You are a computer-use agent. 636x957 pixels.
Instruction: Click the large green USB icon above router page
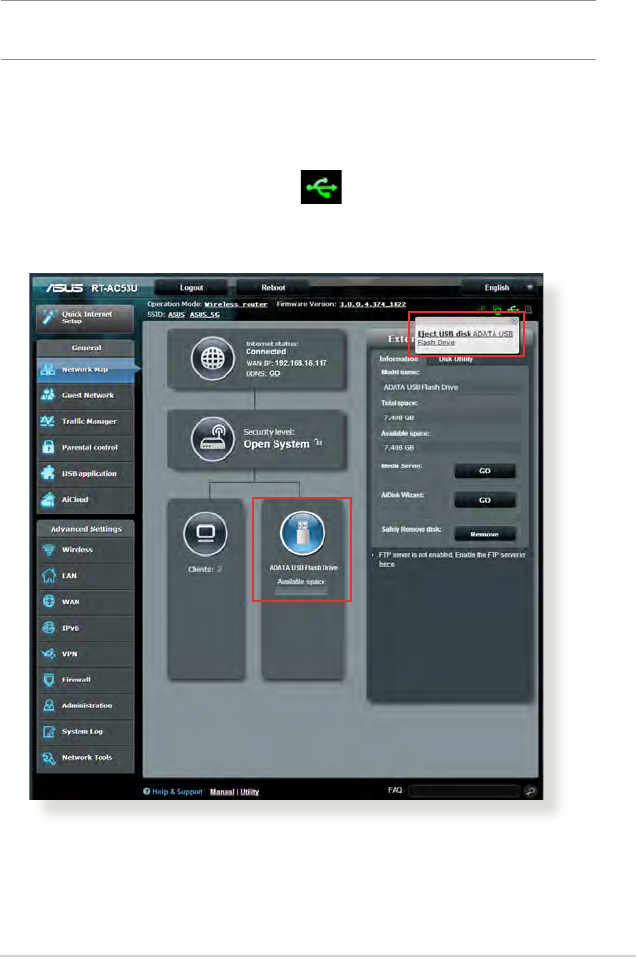click(x=321, y=187)
